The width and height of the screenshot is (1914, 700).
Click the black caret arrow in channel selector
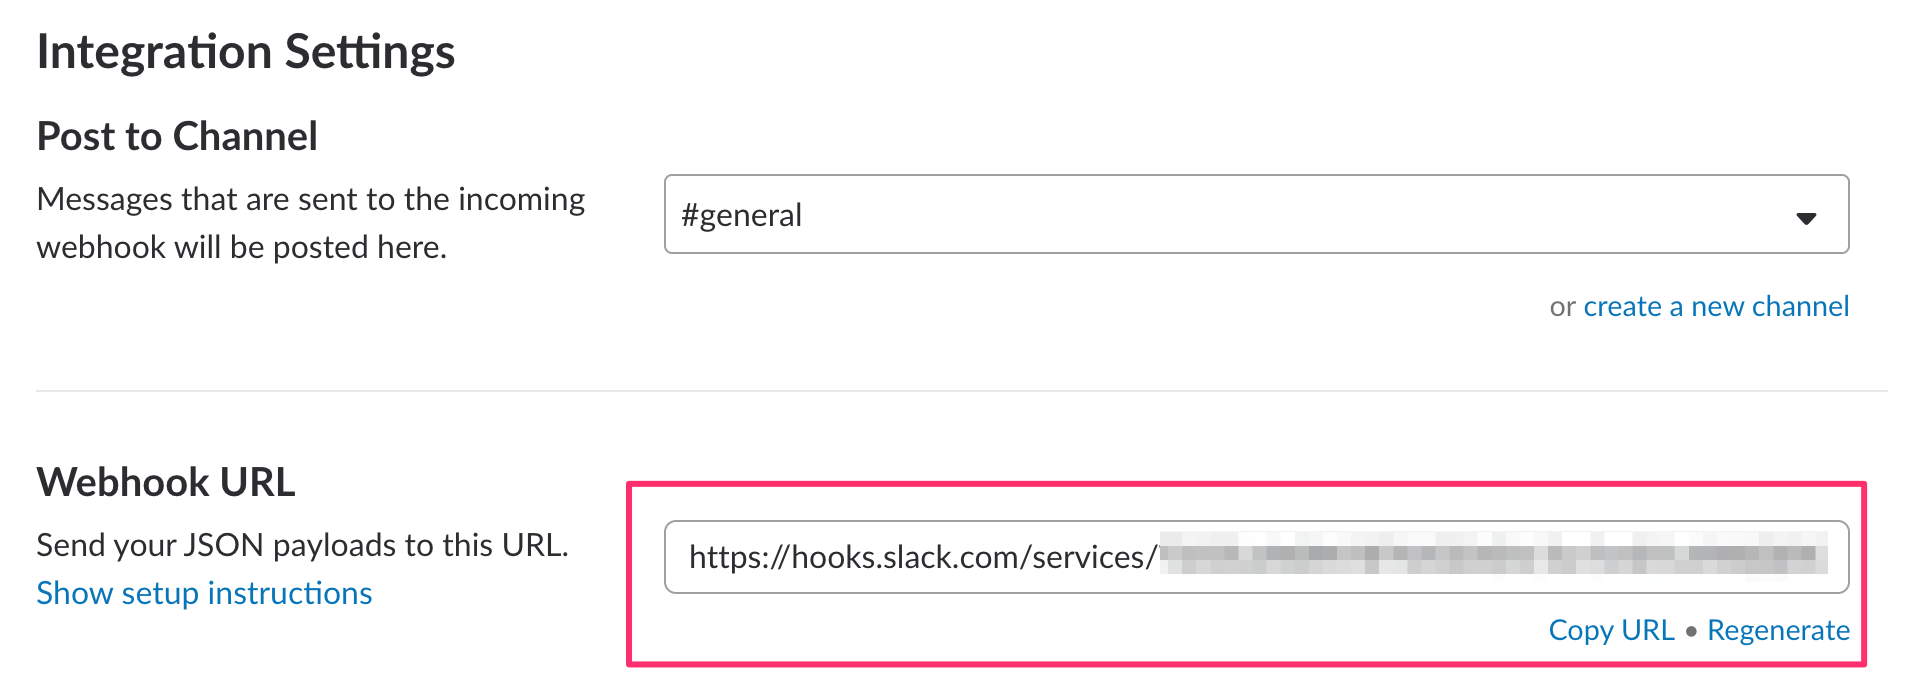(1806, 218)
